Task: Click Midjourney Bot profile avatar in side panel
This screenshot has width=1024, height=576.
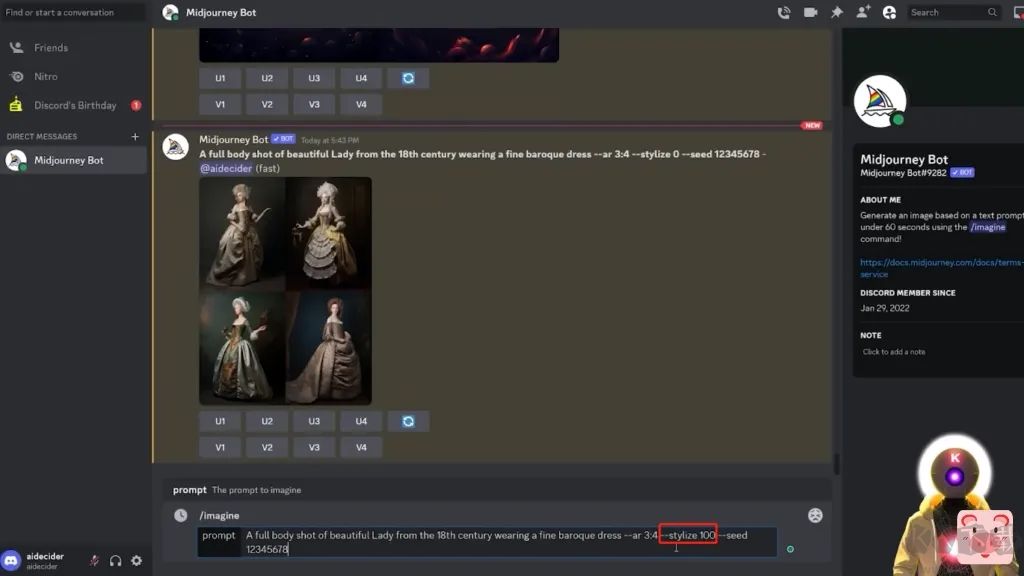Action: 880,101
